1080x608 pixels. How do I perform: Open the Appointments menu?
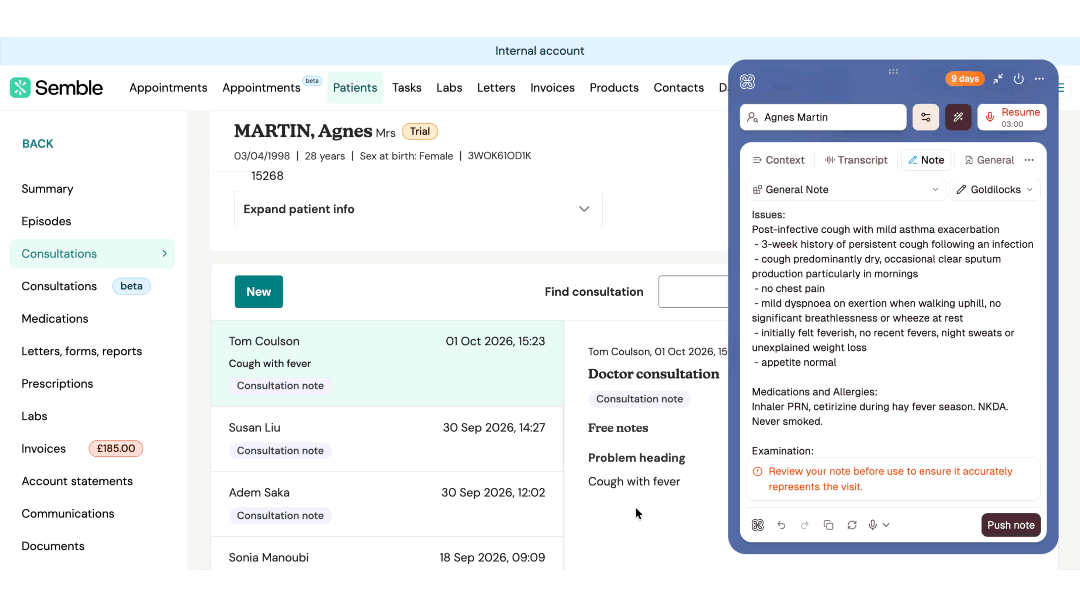pyautogui.click(x=168, y=87)
